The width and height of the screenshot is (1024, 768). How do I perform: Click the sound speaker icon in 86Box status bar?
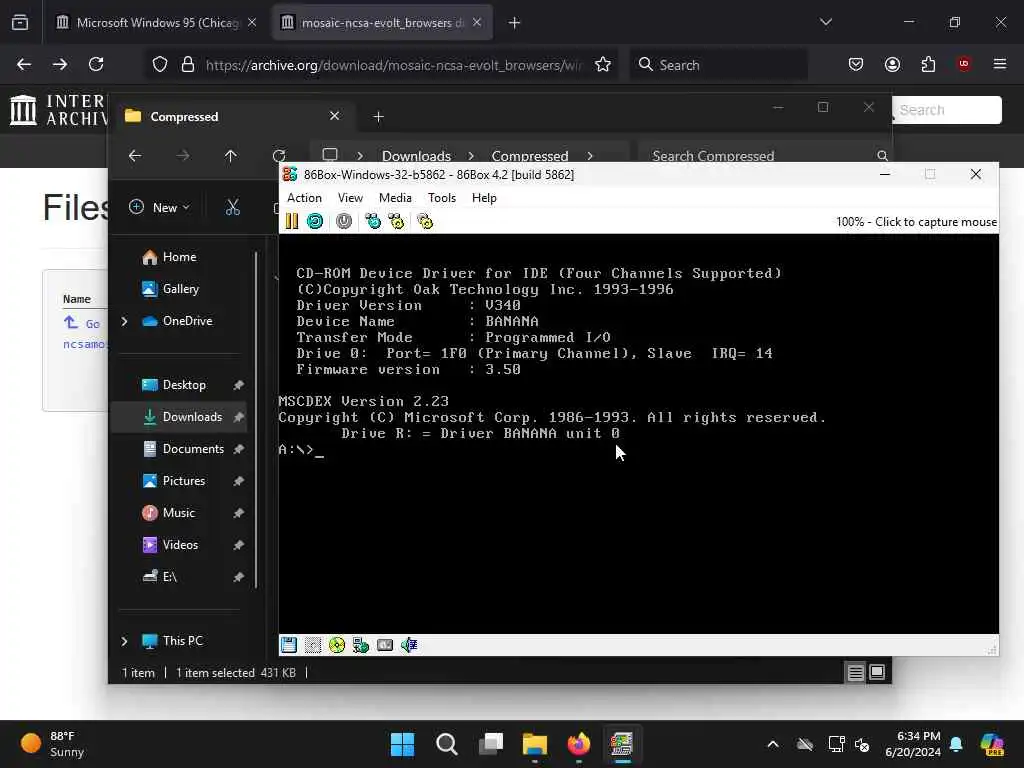click(x=409, y=645)
